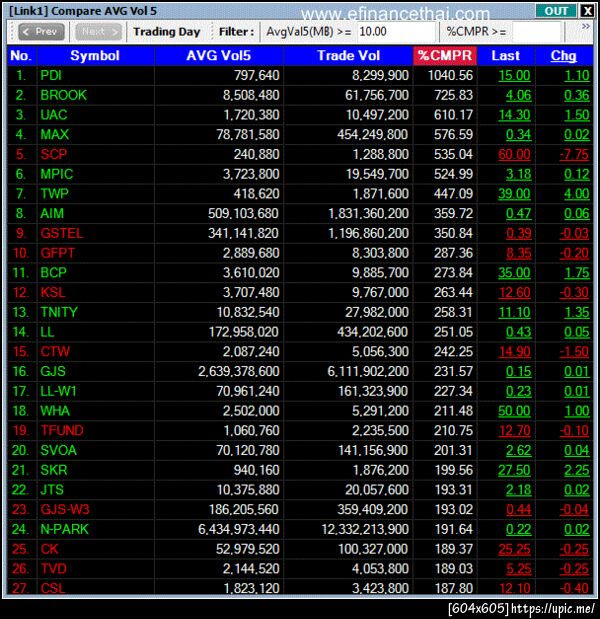The width and height of the screenshot is (600, 619).
Task: Select the GSTEL symbol
Action: 62,233
